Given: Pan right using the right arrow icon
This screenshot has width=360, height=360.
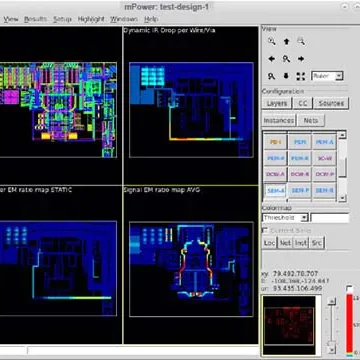Looking at the screenshot, I should coord(301,59).
